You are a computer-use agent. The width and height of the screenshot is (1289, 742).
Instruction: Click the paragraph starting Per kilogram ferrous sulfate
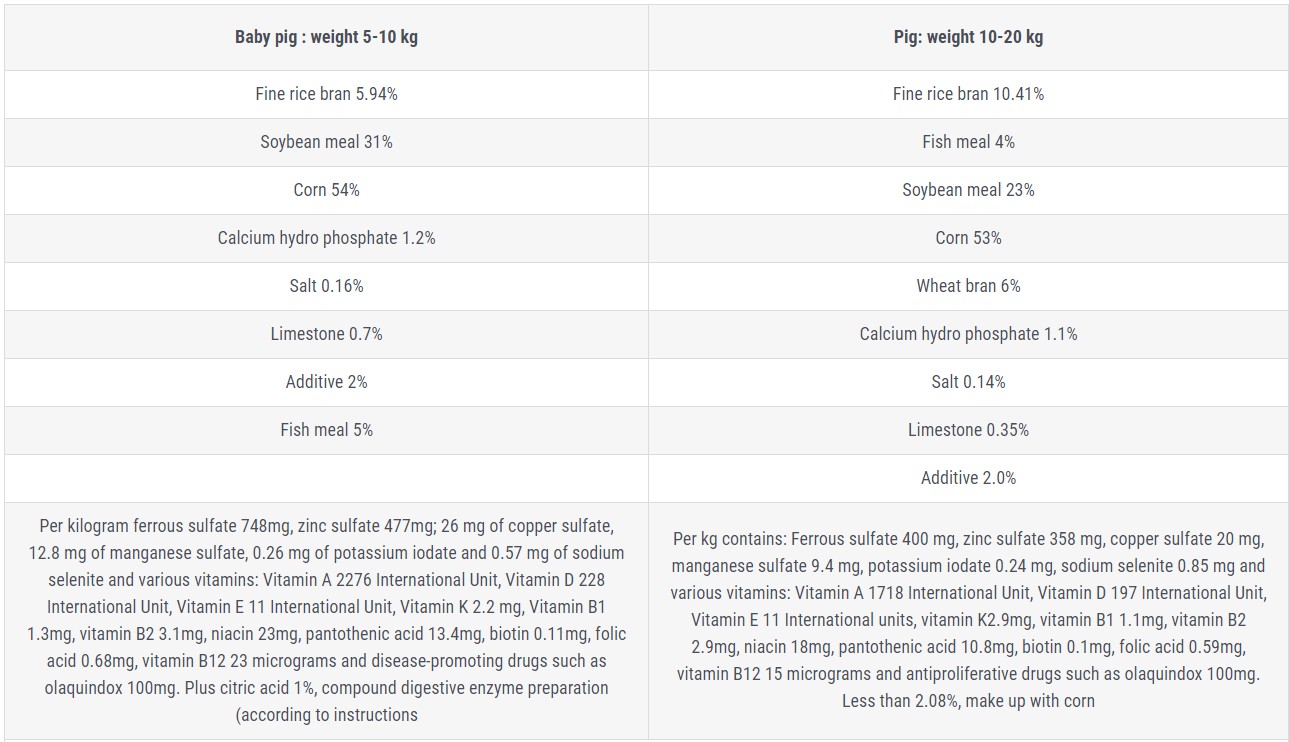pyautogui.click(x=326, y=620)
